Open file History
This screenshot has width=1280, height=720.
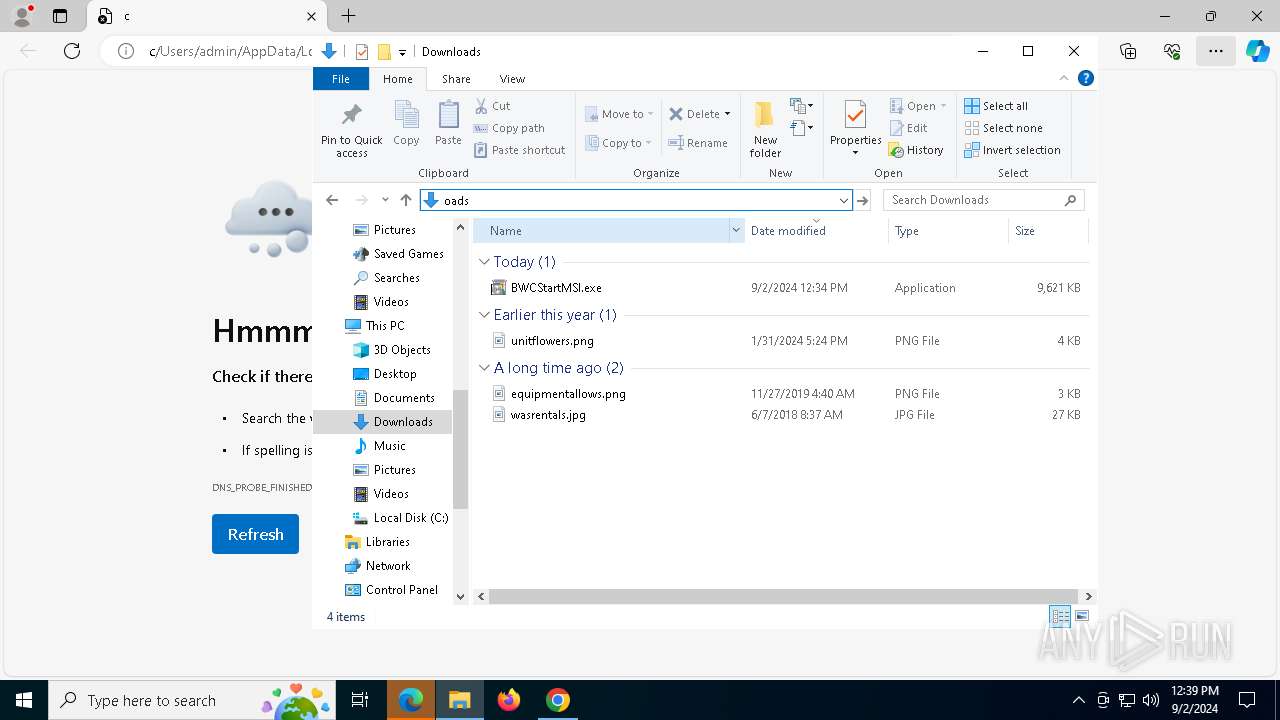pyautogui.click(x=916, y=150)
